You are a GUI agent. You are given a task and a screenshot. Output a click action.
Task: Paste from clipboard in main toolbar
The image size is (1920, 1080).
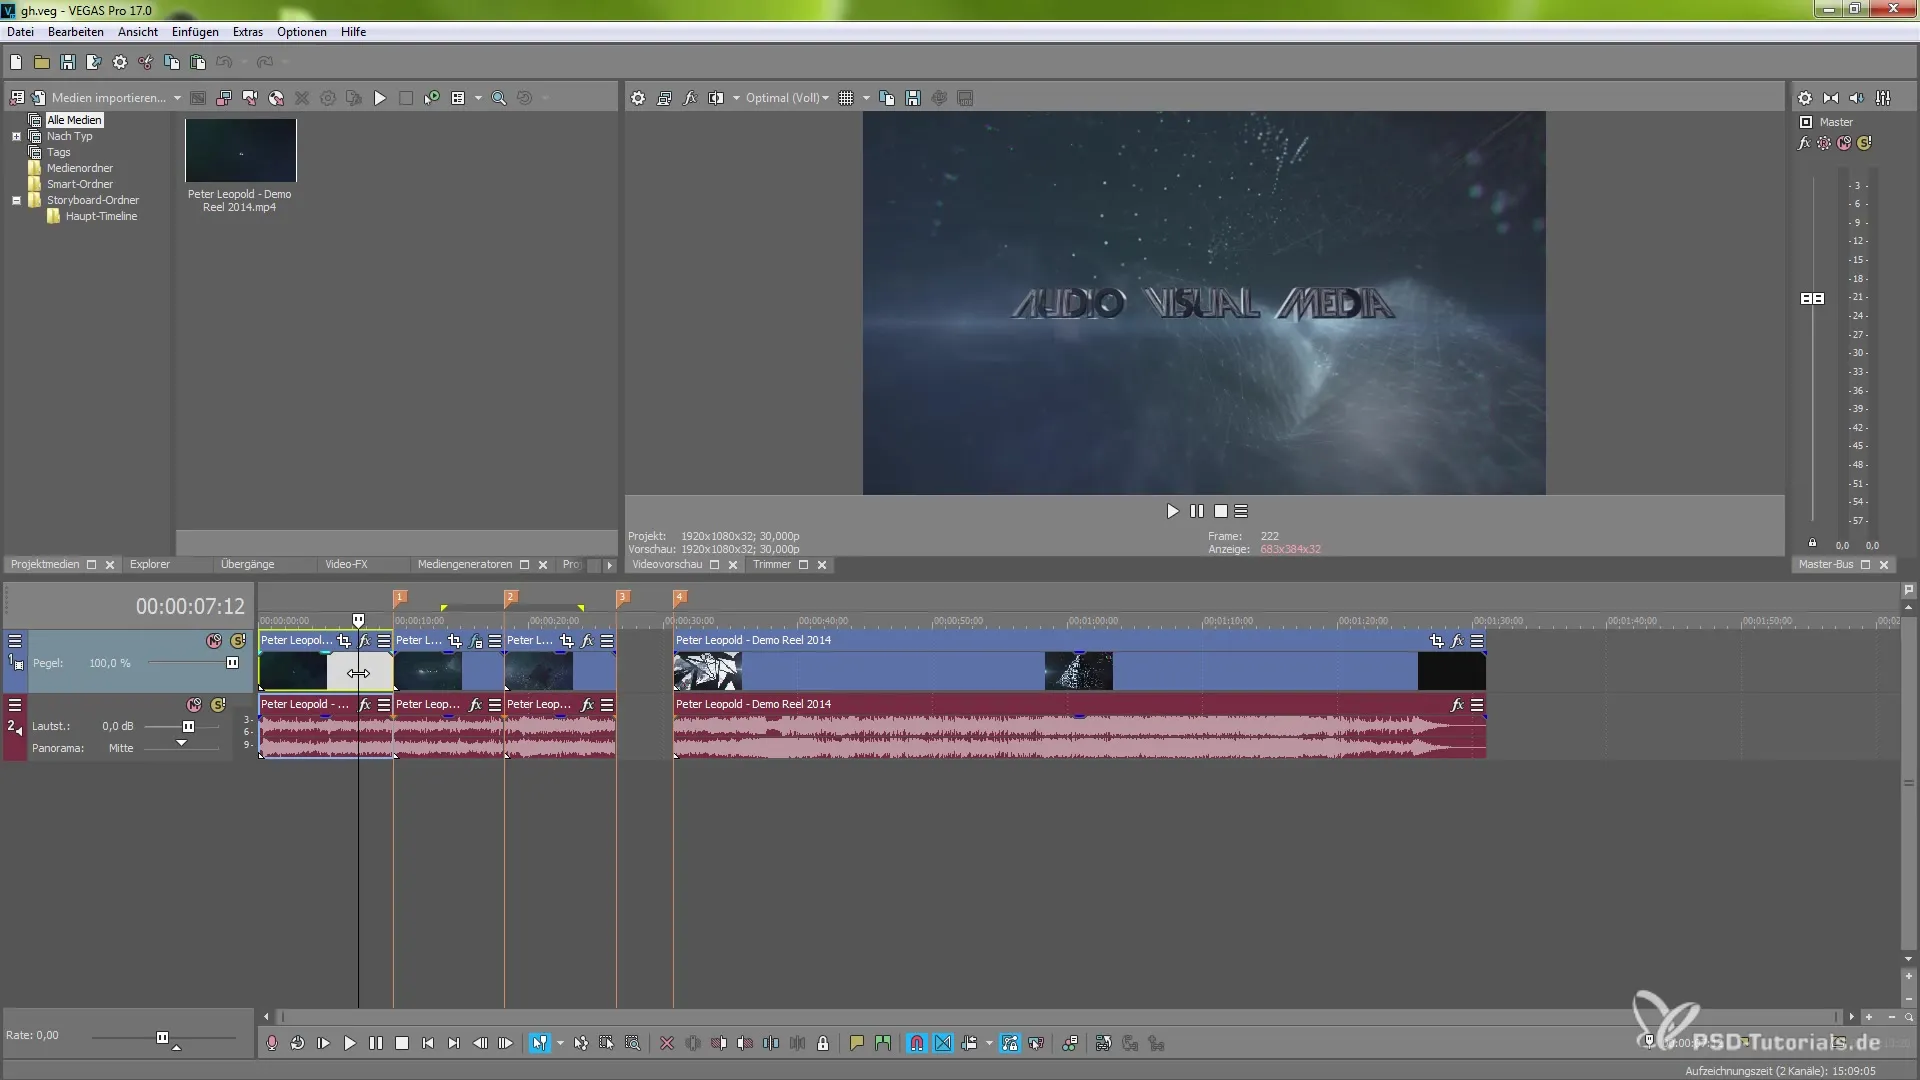pyautogui.click(x=198, y=62)
